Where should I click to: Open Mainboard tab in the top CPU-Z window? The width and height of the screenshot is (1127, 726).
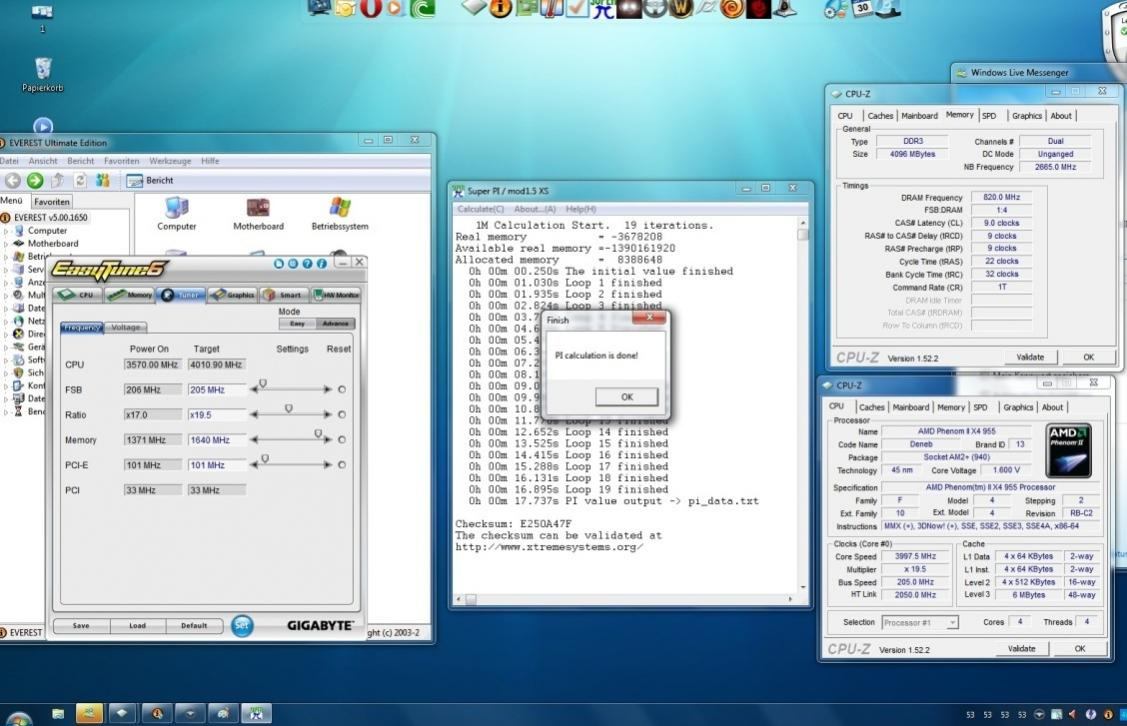click(919, 116)
